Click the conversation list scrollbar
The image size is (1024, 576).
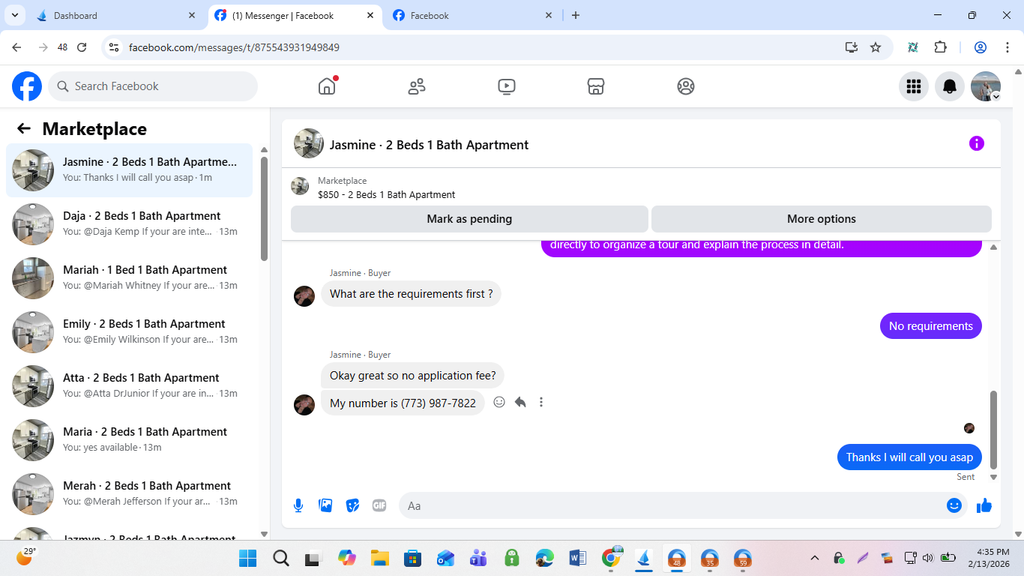click(x=264, y=209)
